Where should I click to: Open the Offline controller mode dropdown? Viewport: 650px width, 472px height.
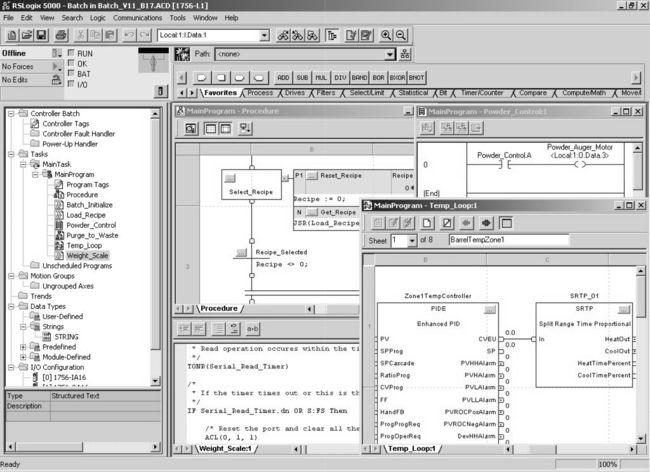(x=57, y=53)
